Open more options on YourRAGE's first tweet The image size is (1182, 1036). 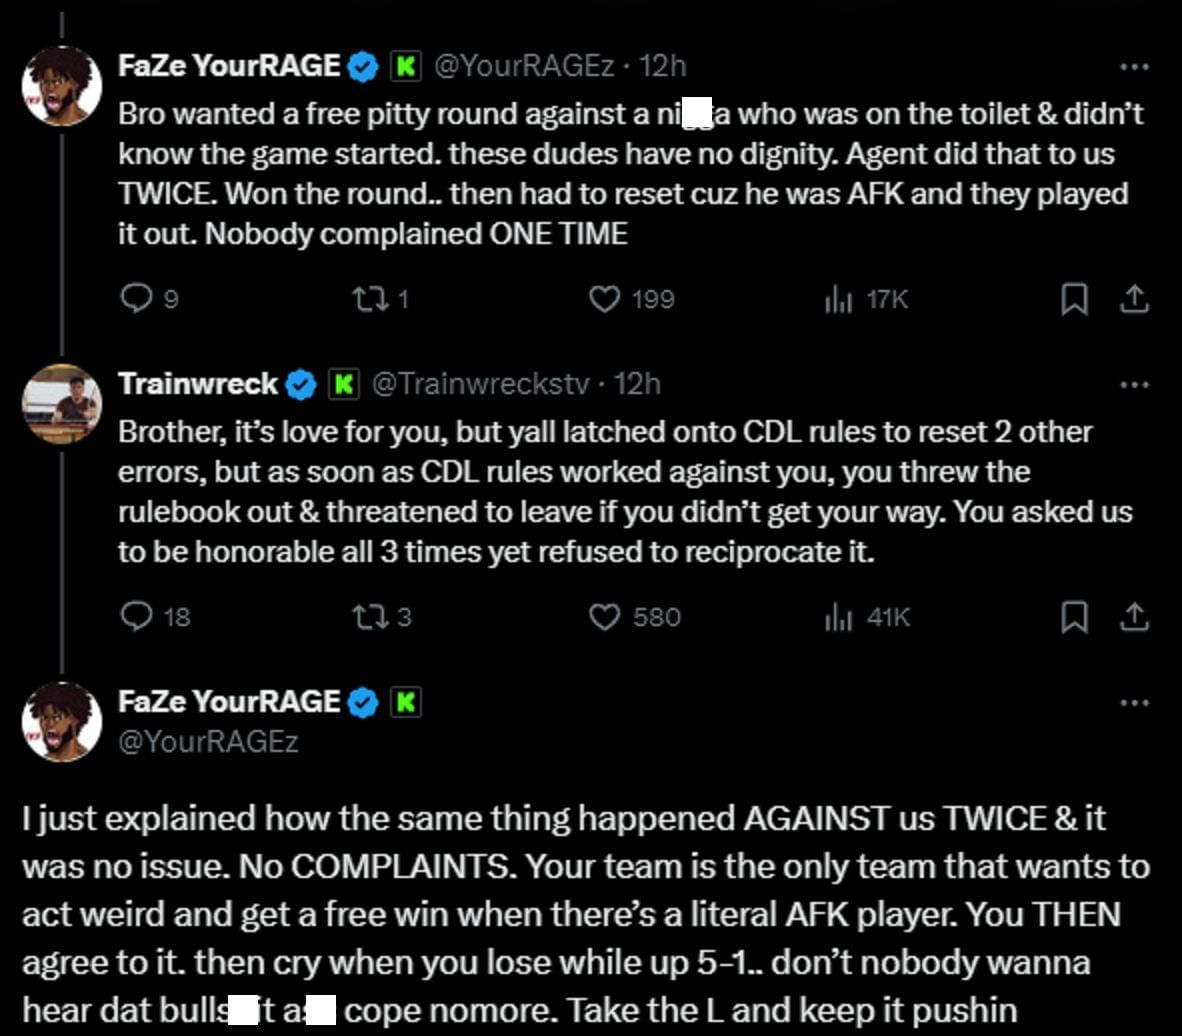pyautogui.click(x=1134, y=67)
